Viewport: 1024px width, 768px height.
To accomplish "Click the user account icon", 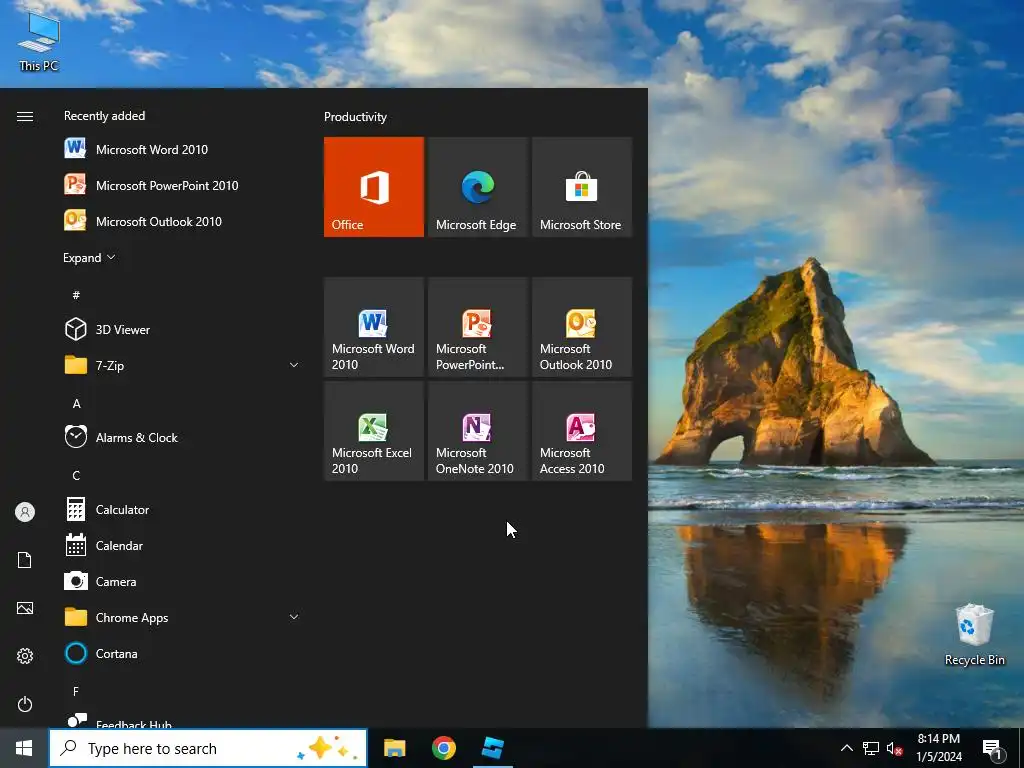I will (x=25, y=512).
